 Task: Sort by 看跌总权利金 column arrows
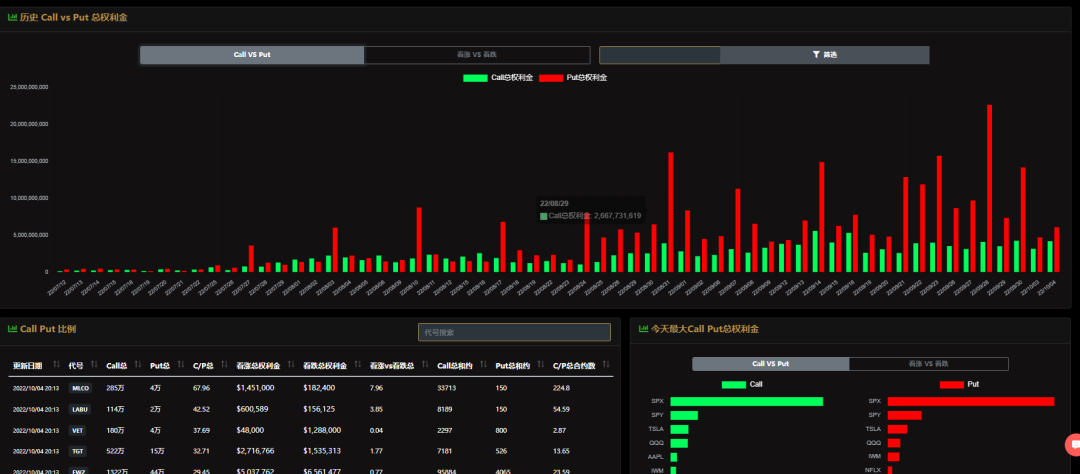tap(358, 364)
